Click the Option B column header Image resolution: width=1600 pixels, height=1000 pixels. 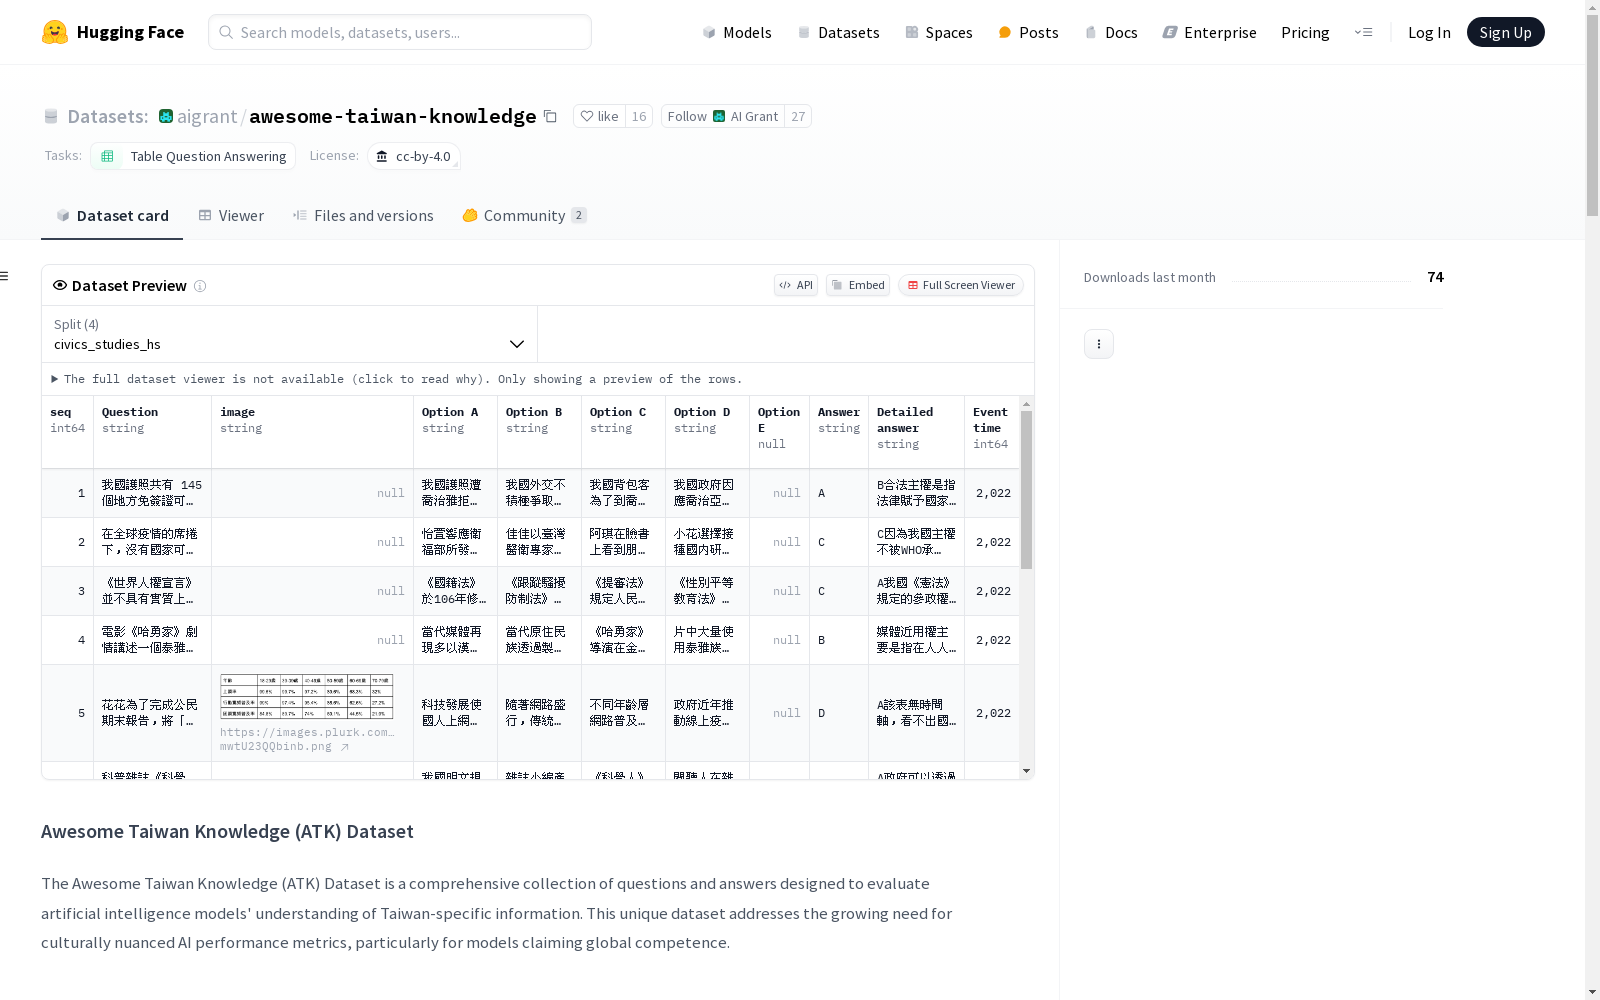coord(540,432)
